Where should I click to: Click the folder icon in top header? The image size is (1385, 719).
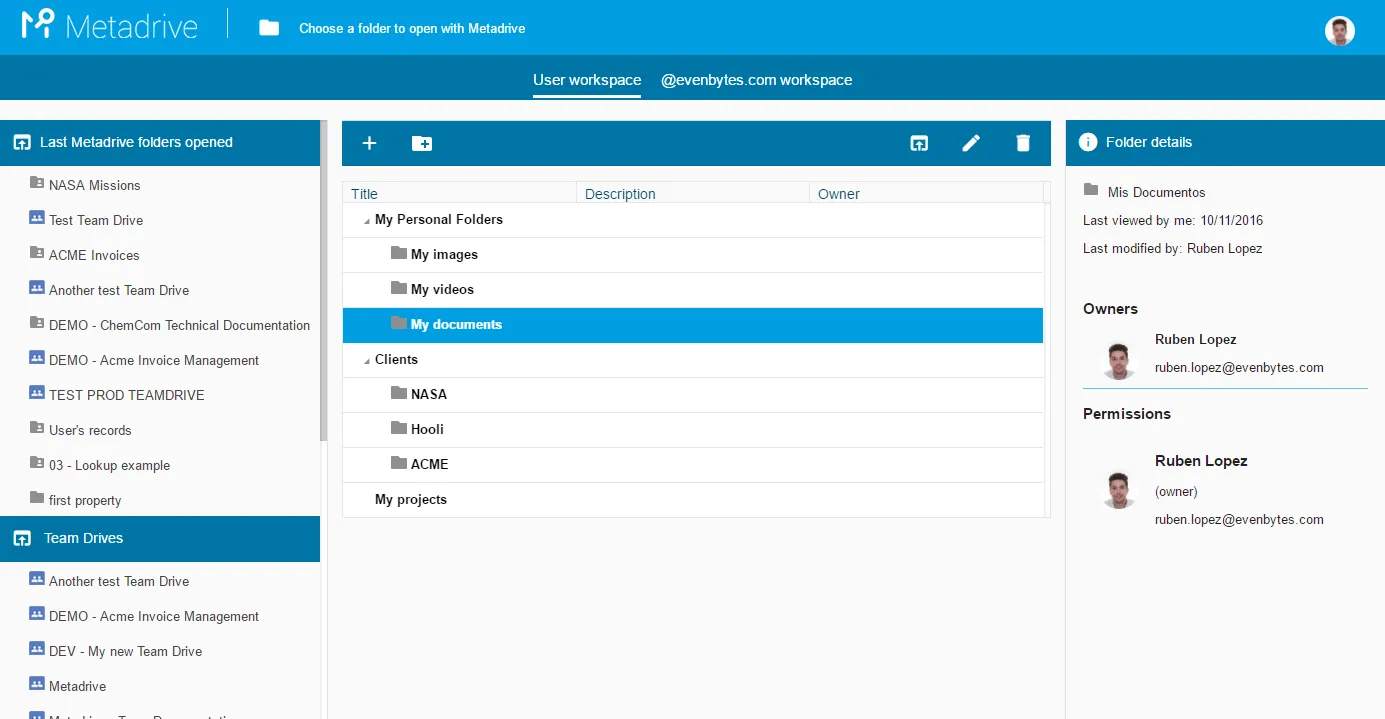pyautogui.click(x=269, y=28)
